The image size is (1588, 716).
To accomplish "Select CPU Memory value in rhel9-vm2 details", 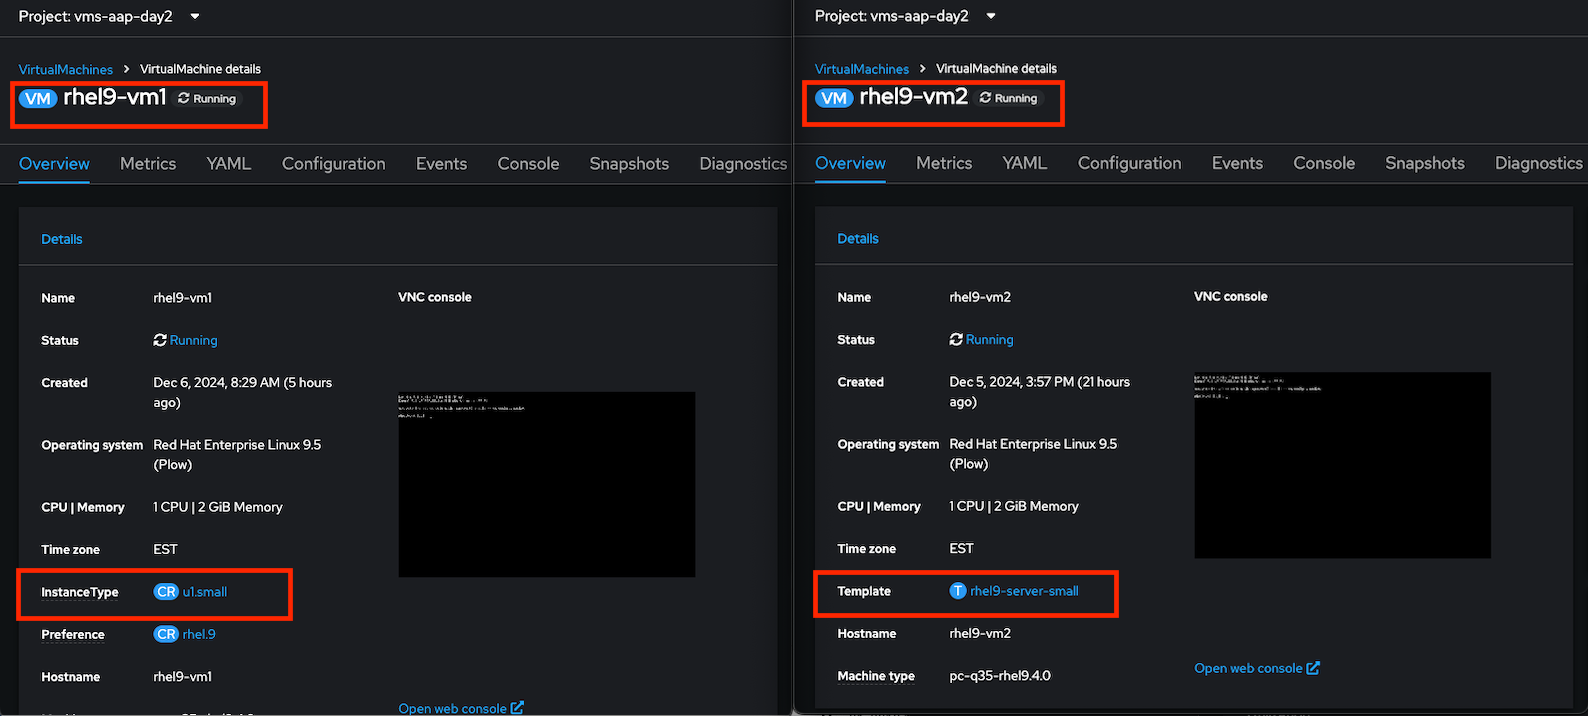I will (x=1014, y=506).
